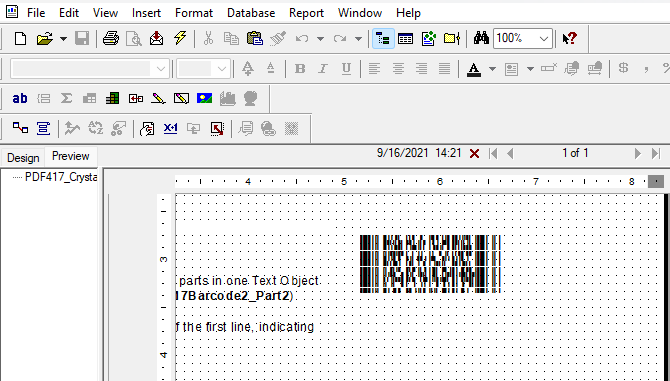Click the Insert Chart icon
Screen dimensions: 670x381
pos(227,99)
